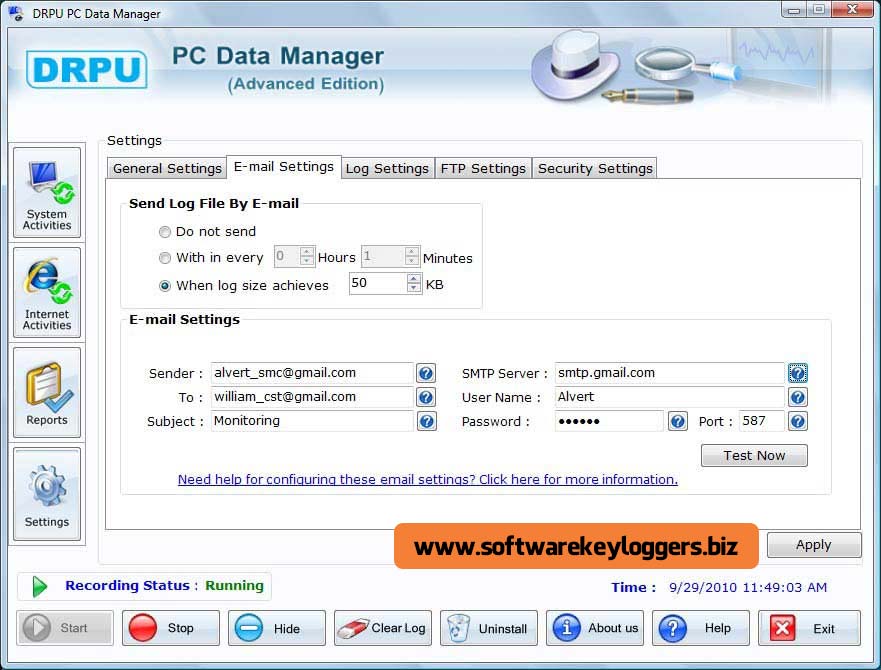Image resolution: width=881 pixels, height=670 pixels.
Task: Open the About us dialog
Action: pyautogui.click(x=595, y=628)
